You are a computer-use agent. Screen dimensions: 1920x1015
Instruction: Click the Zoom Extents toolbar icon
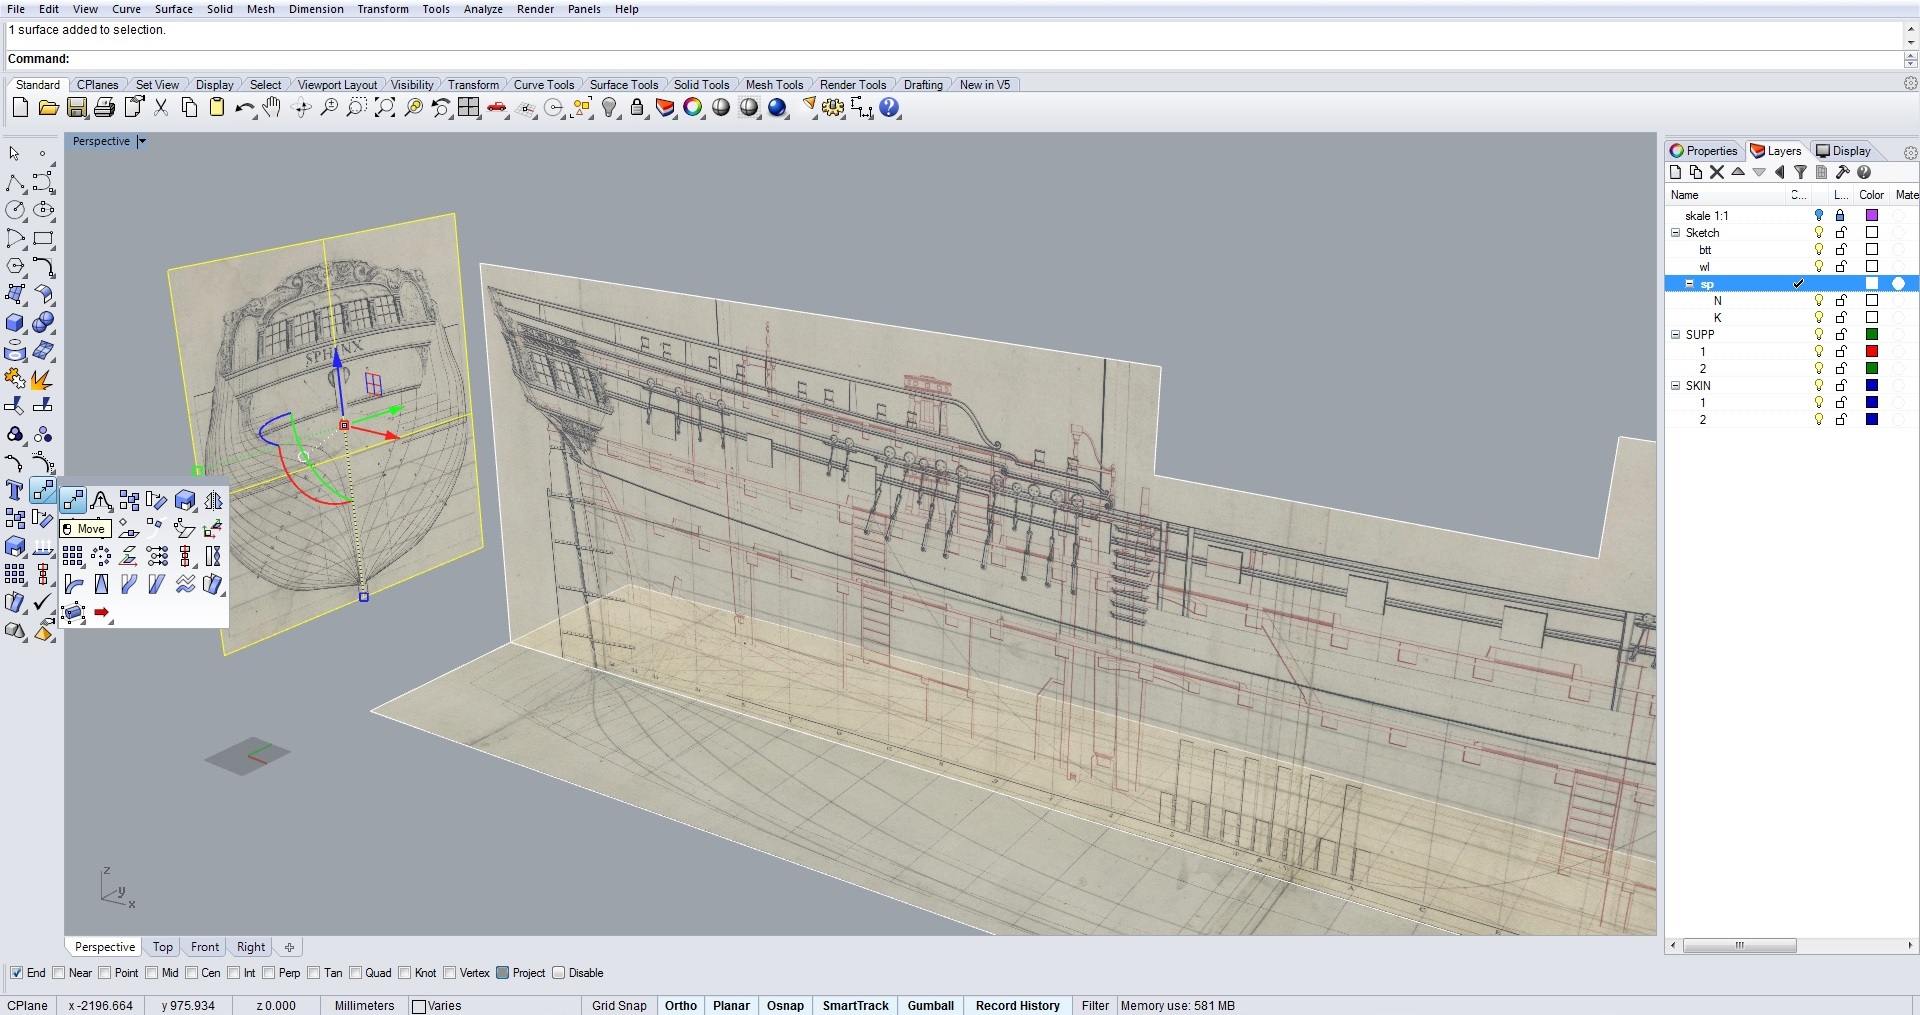(x=385, y=108)
